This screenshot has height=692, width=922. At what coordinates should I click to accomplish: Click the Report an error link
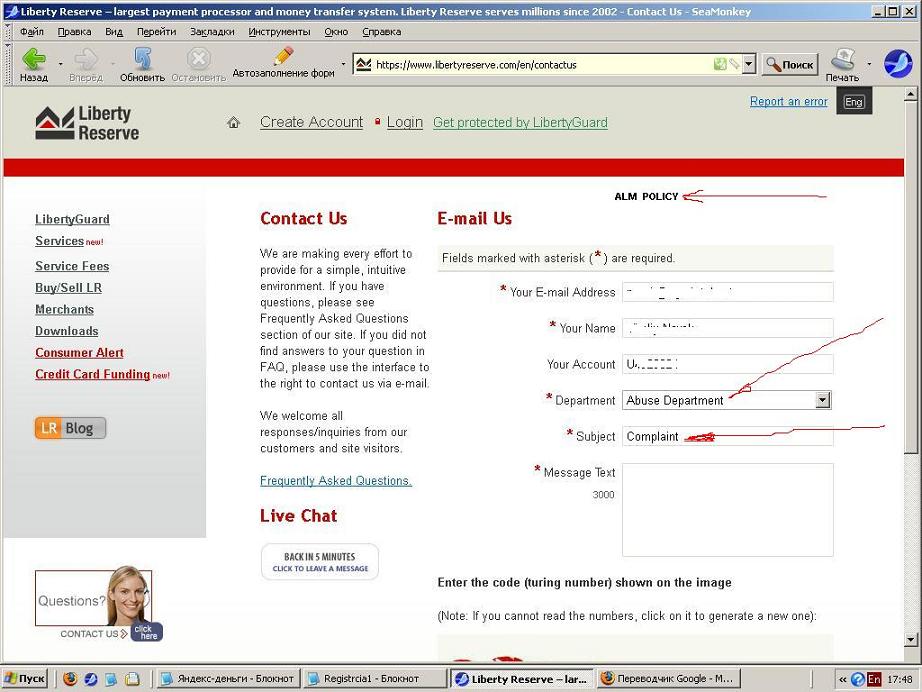pos(789,102)
